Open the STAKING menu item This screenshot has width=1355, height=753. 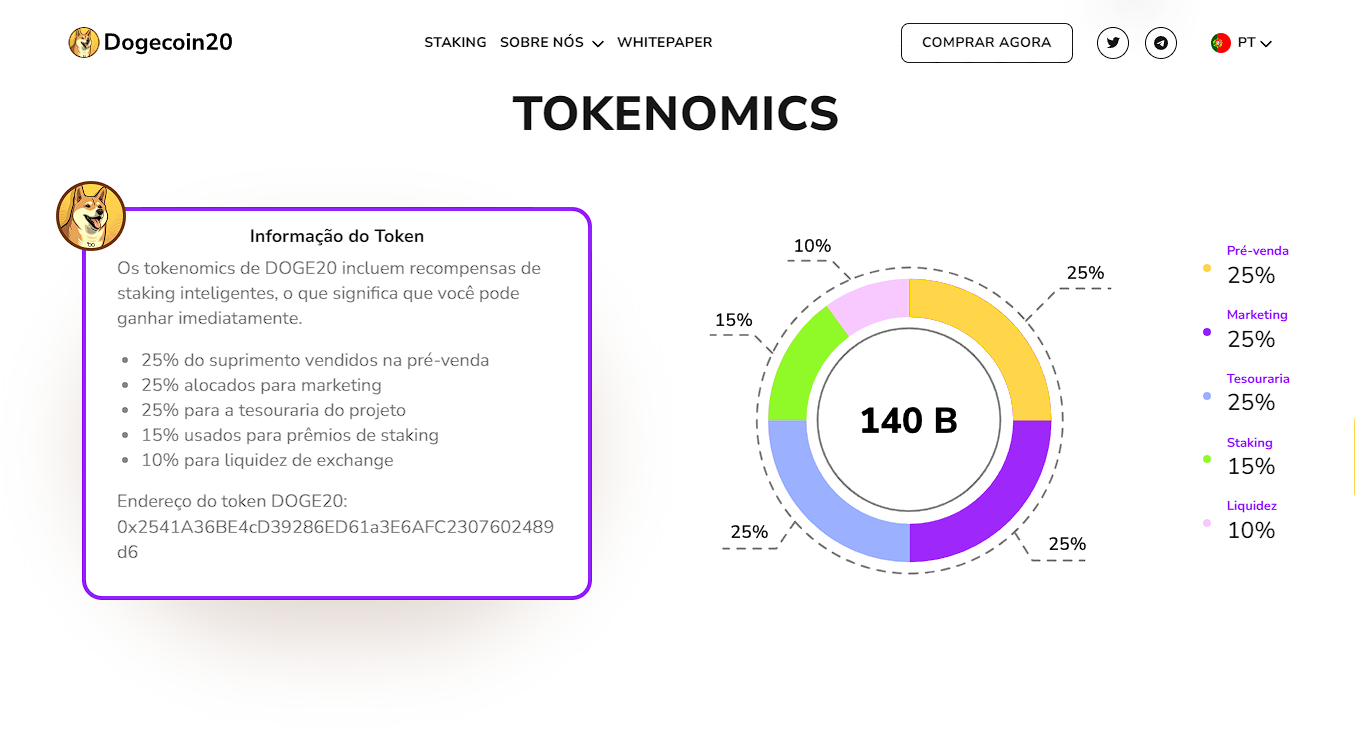pos(455,42)
